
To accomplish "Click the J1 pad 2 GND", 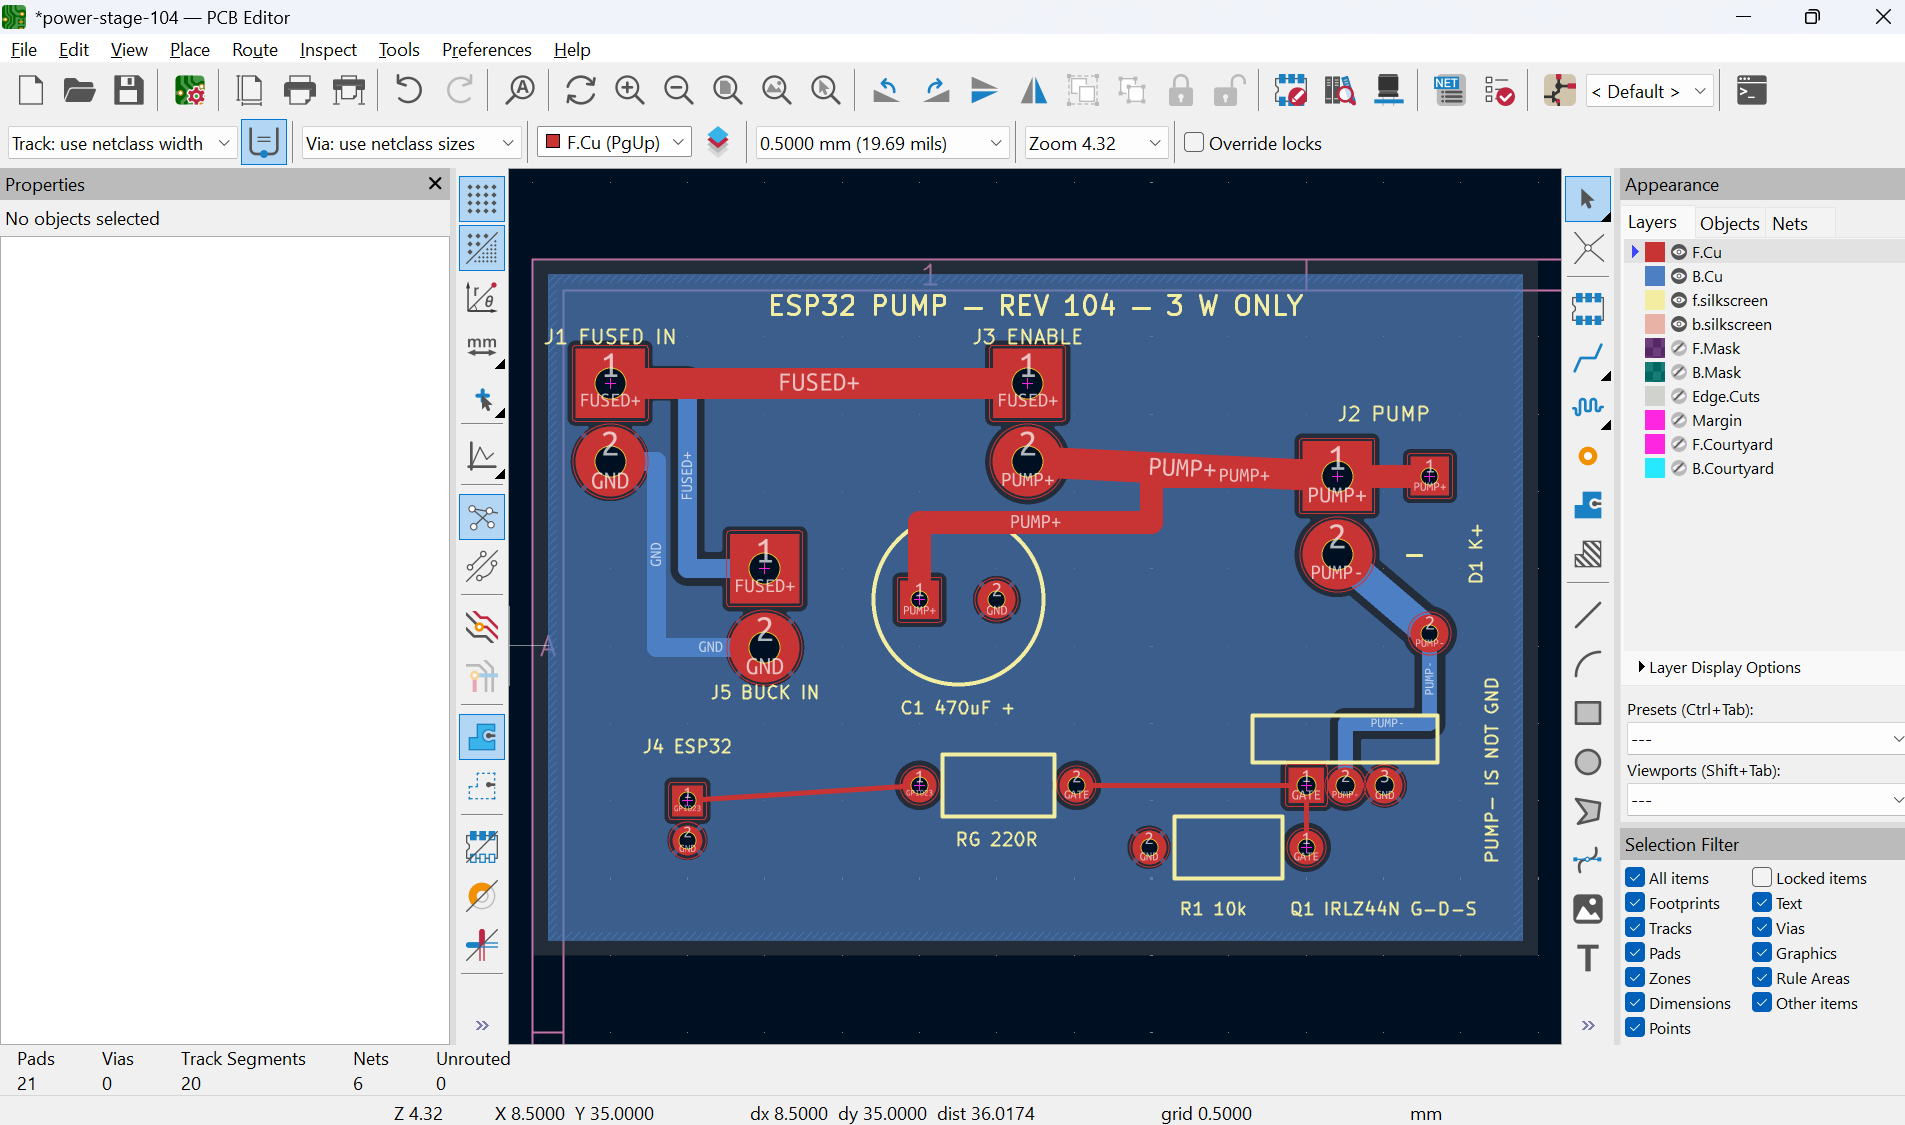I will (610, 461).
